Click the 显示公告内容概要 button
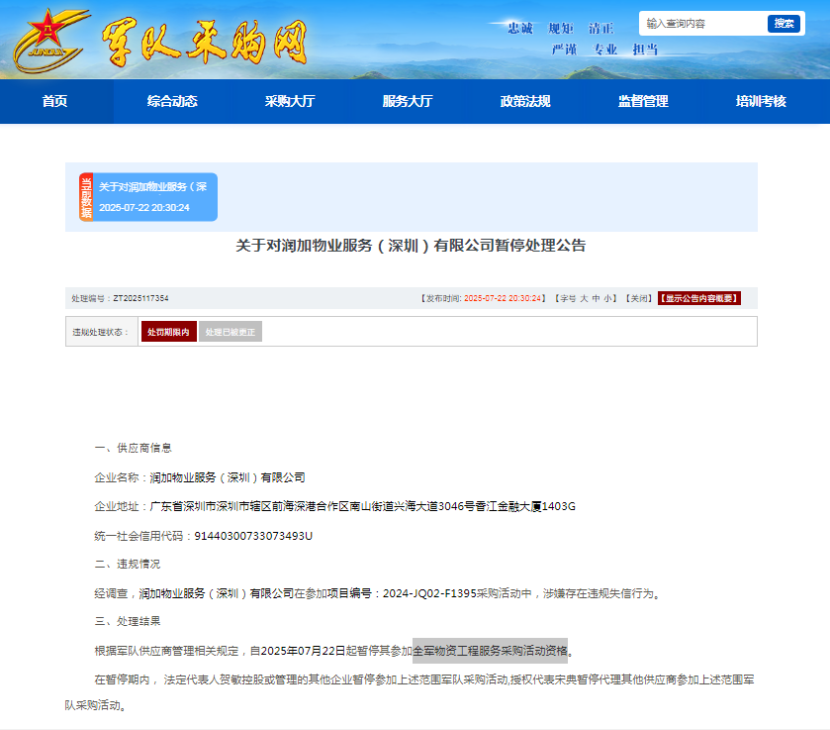 coord(699,299)
